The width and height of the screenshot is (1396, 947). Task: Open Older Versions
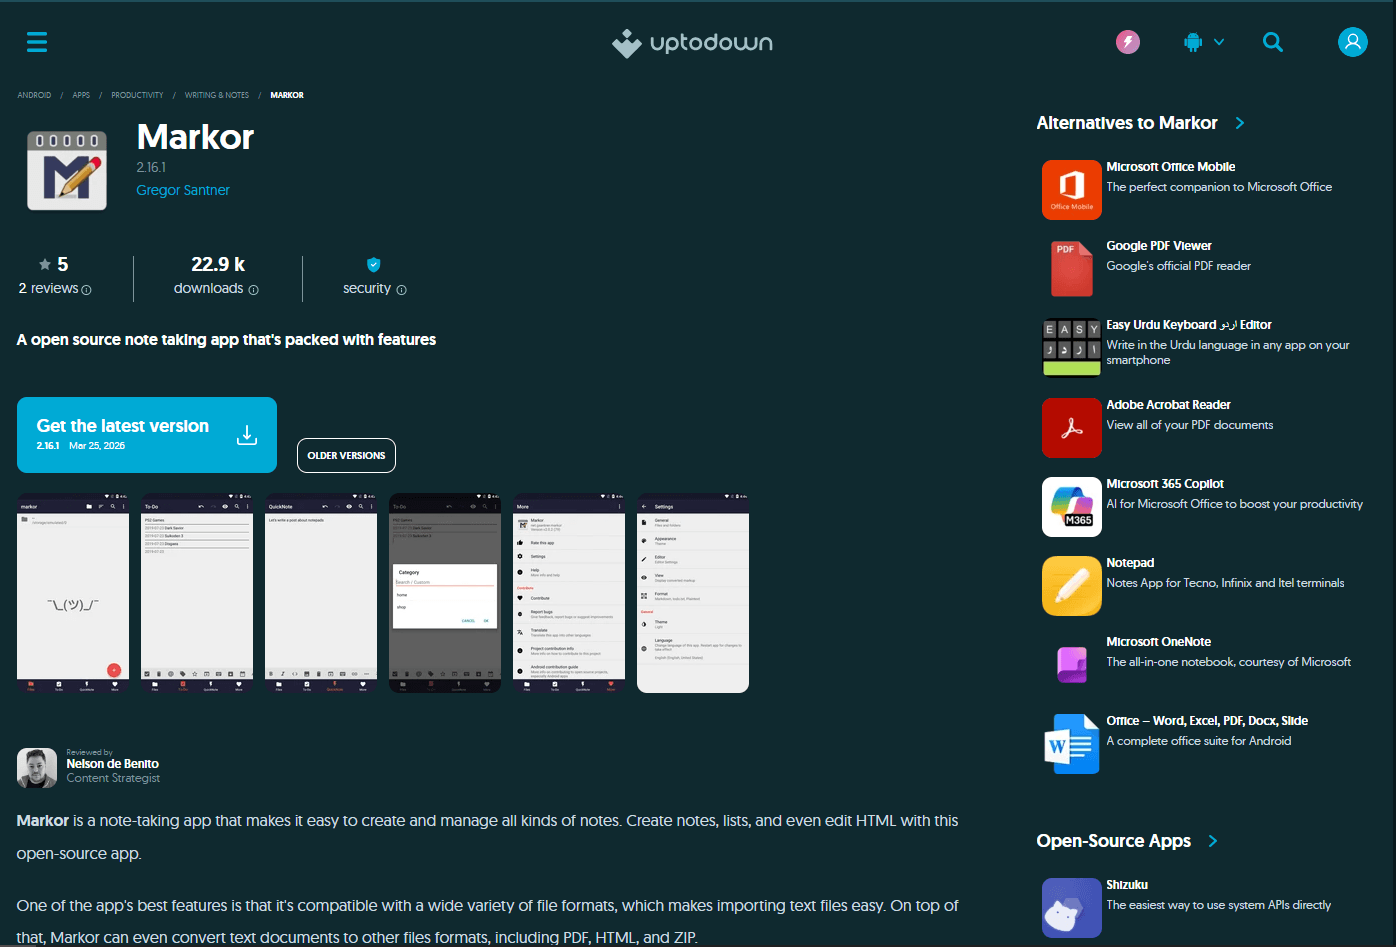click(346, 455)
